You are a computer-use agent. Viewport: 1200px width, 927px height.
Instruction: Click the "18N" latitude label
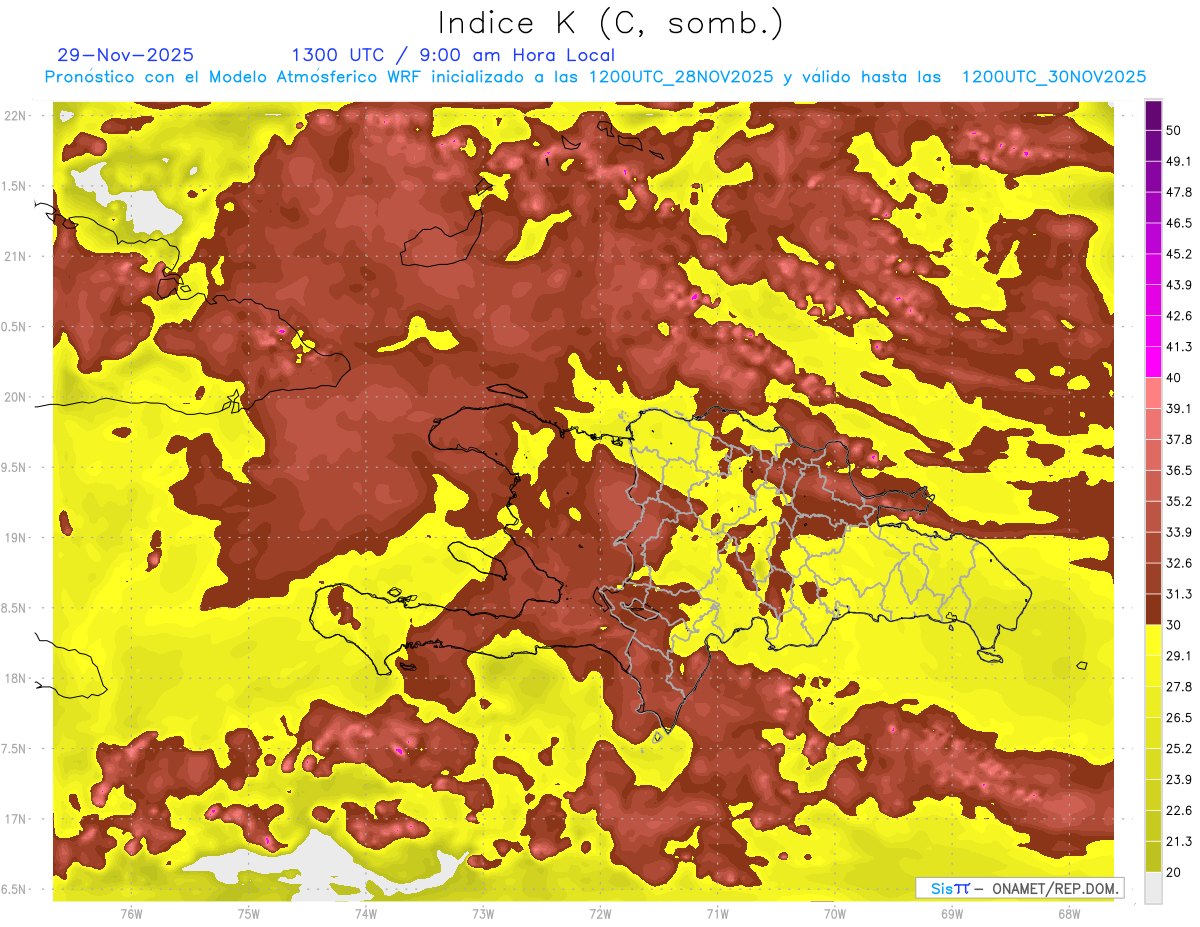(x=17, y=679)
